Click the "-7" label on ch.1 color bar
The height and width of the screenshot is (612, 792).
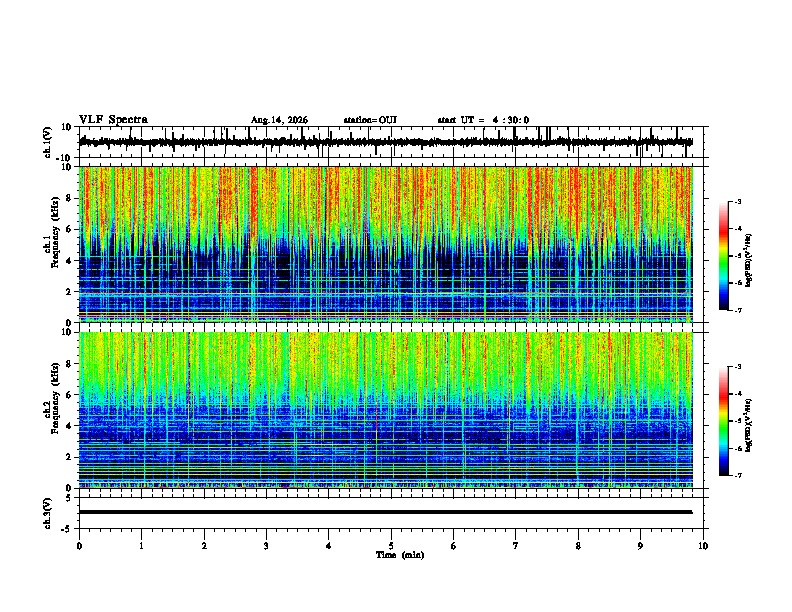[x=738, y=310]
